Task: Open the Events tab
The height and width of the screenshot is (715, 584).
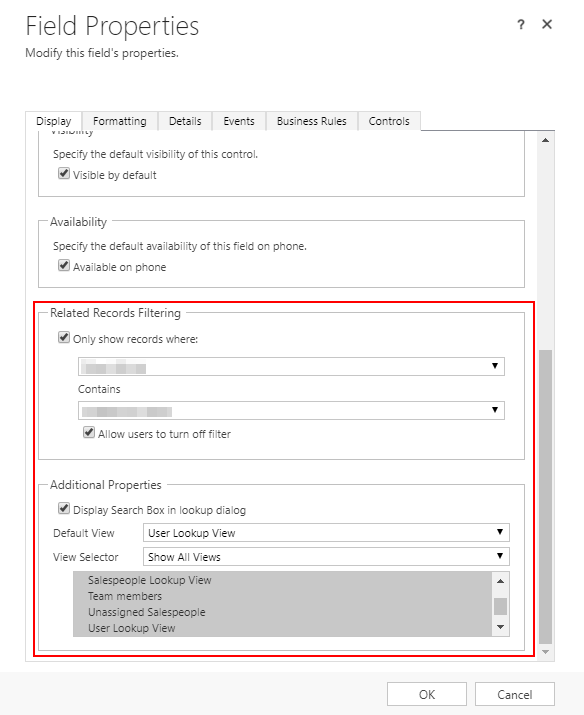Action: [239, 121]
